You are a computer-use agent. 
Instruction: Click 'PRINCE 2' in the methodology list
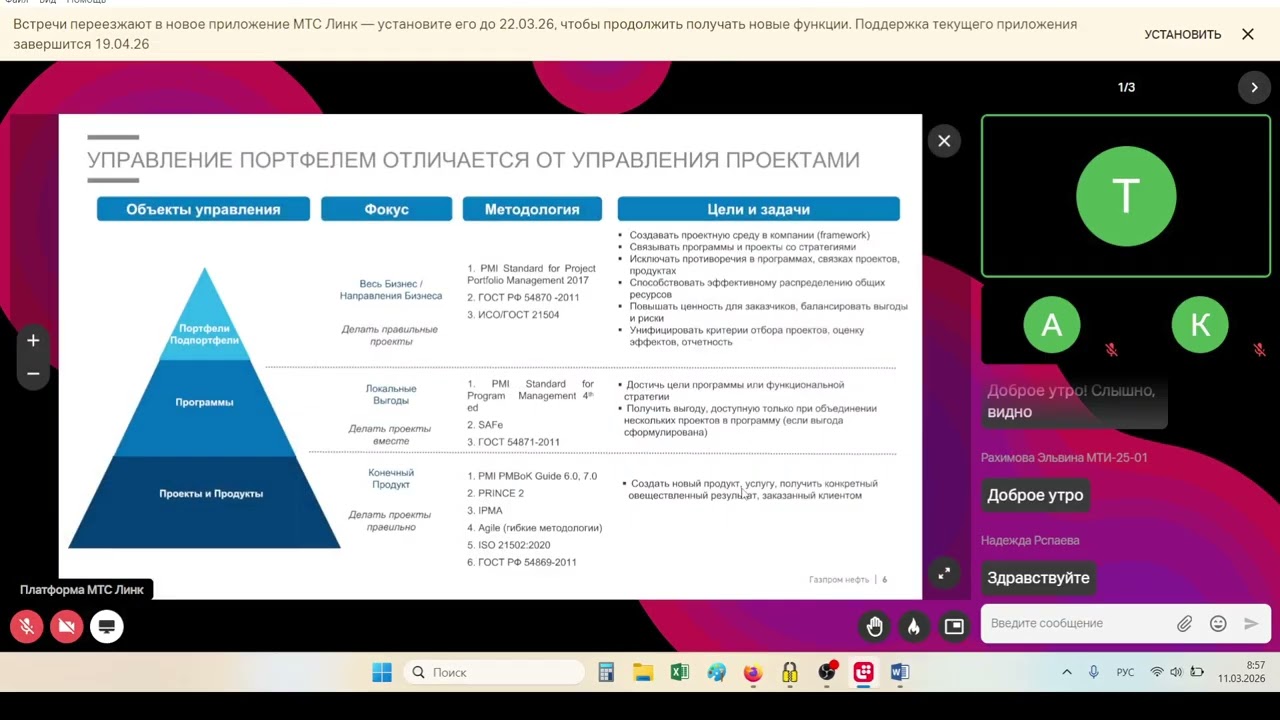tap(495, 493)
